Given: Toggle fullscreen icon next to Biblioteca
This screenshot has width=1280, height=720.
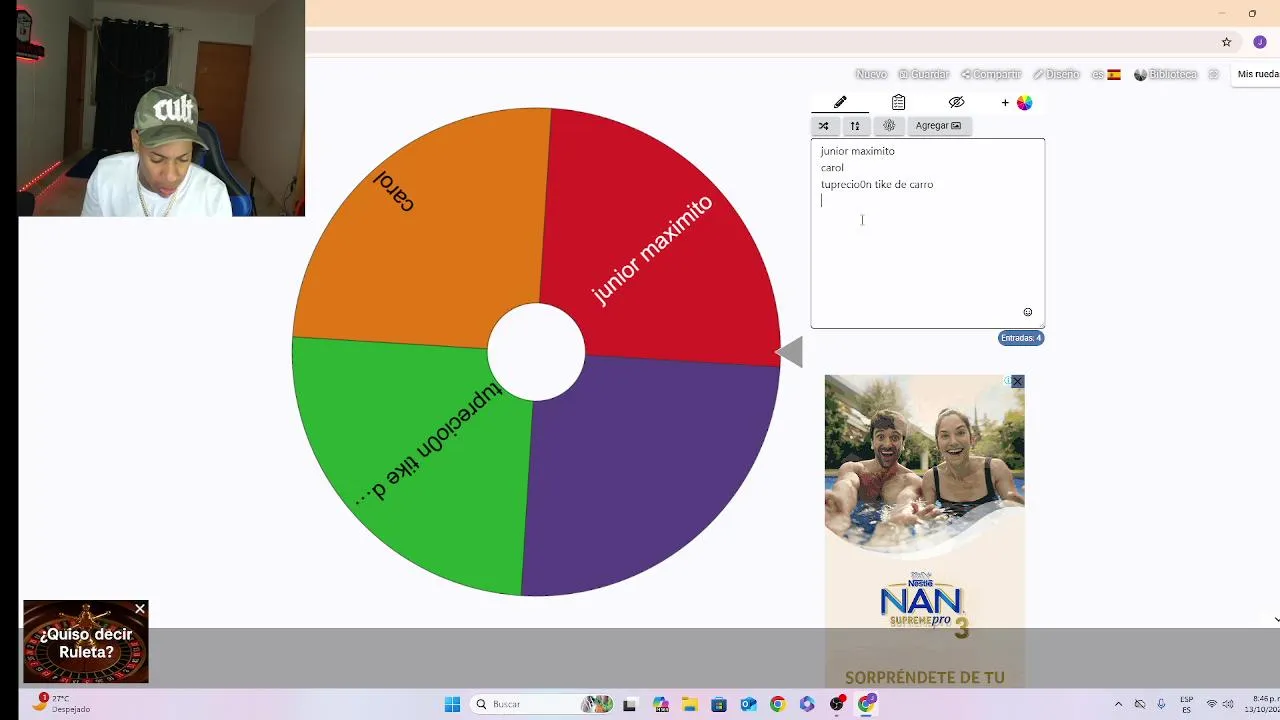Looking at the screenshot, I should click(1214, 74).
